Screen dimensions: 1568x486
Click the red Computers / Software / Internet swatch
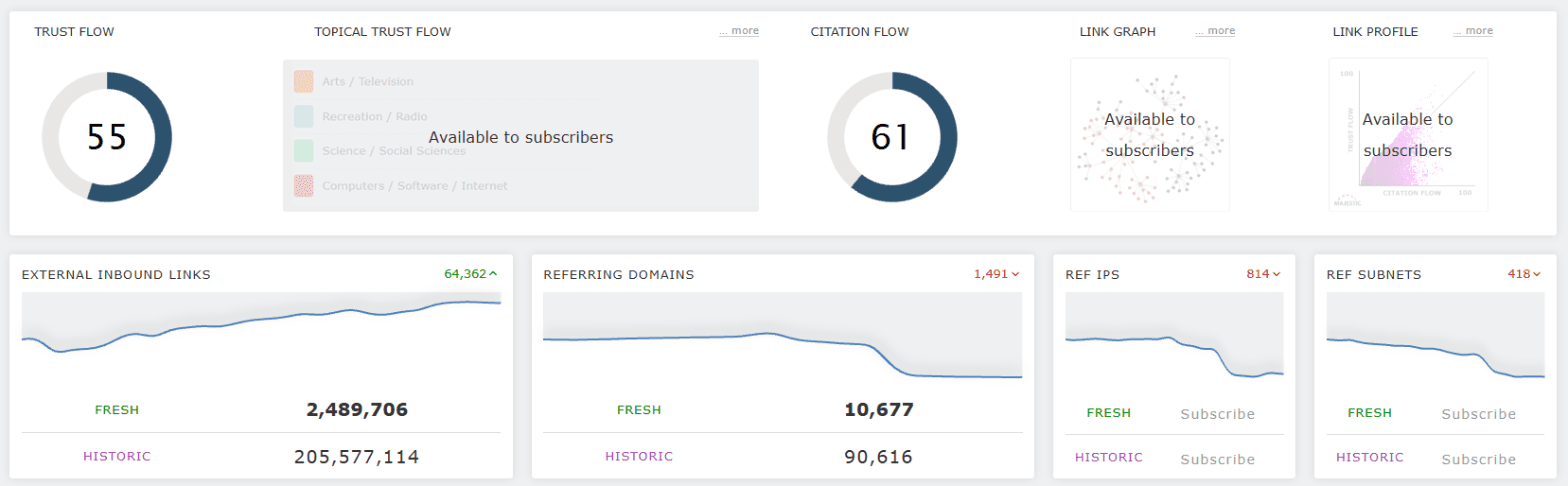pyautogui.click(x=304, y=185)
